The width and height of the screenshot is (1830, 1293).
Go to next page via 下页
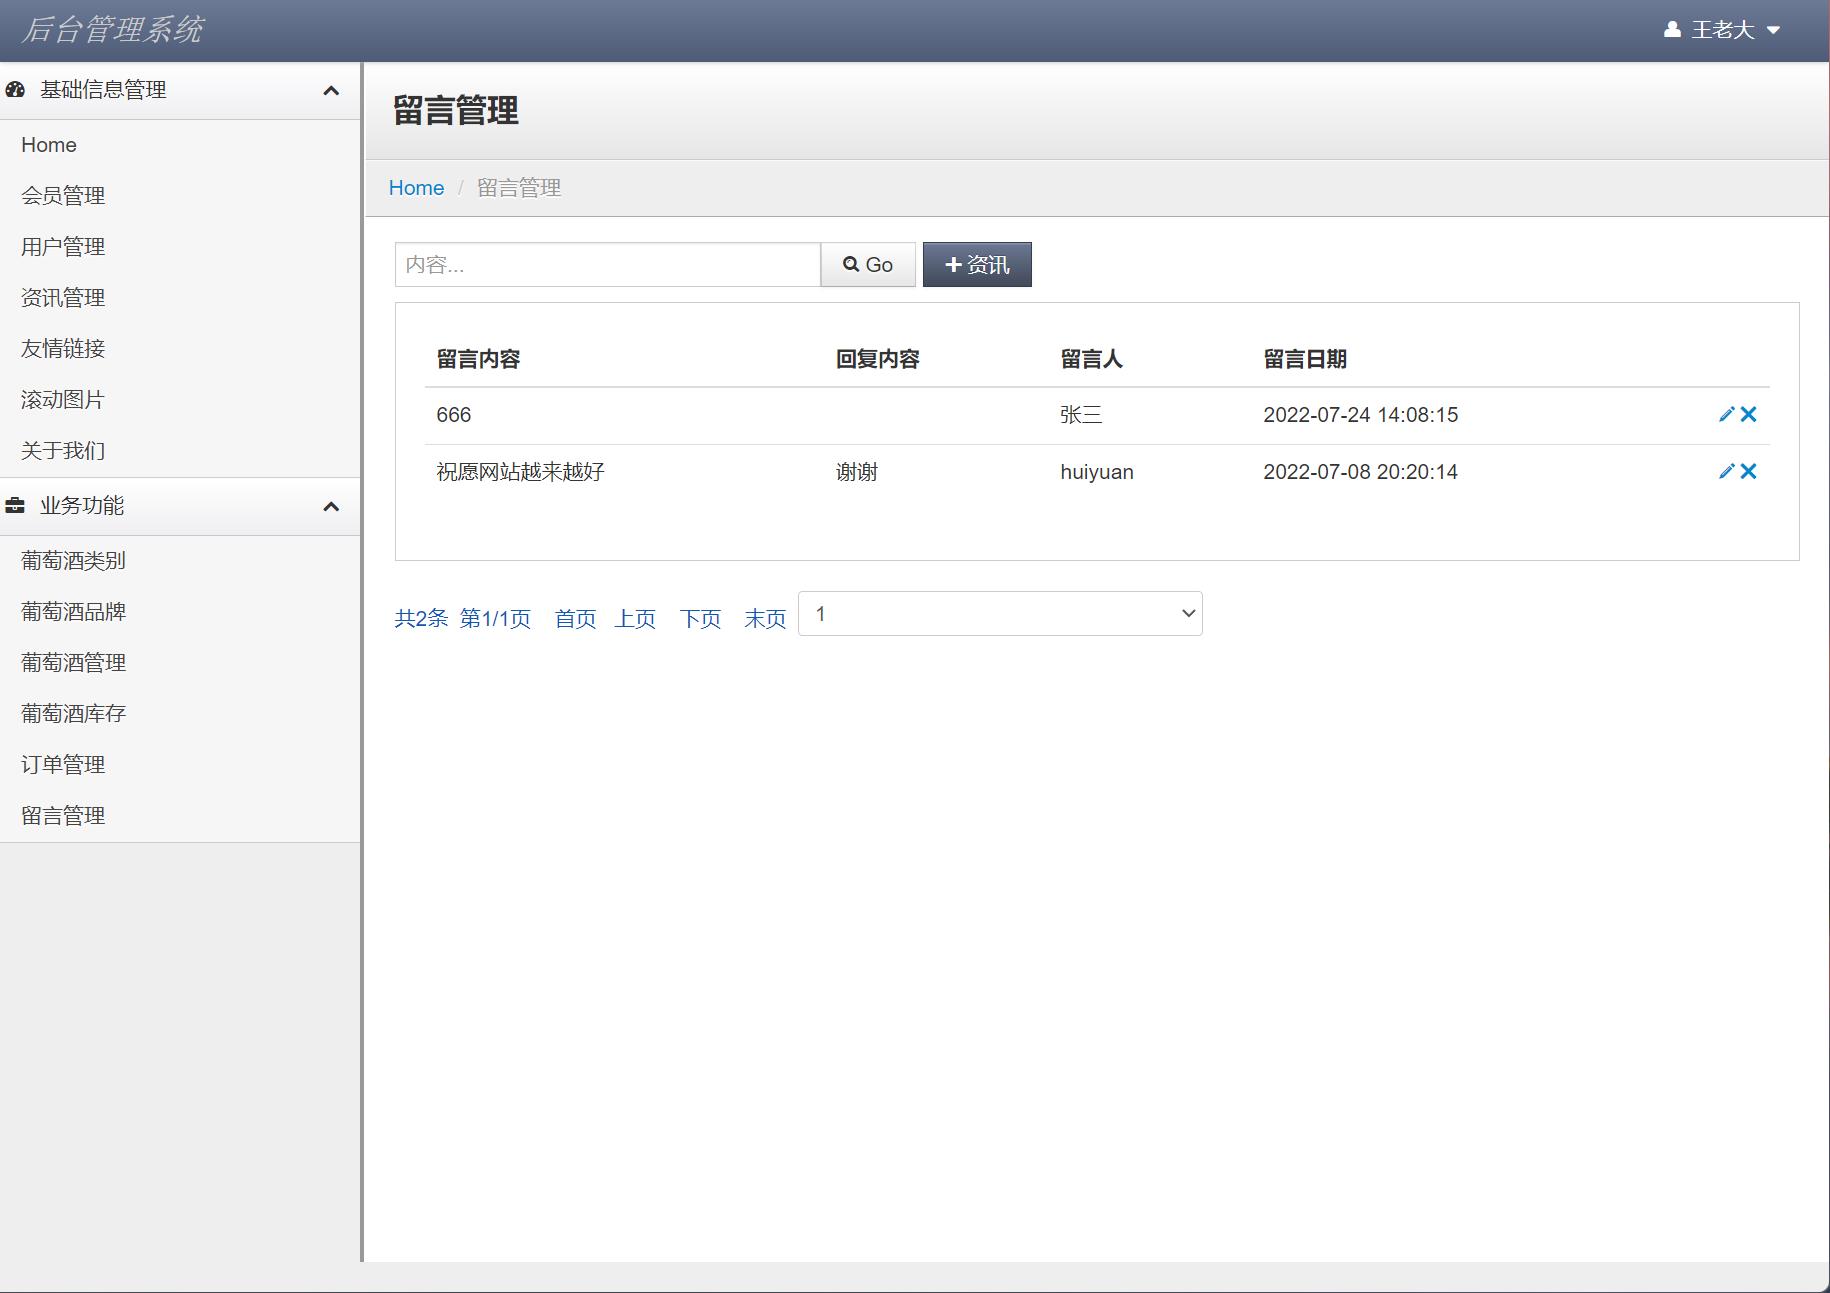pos(700,619)
